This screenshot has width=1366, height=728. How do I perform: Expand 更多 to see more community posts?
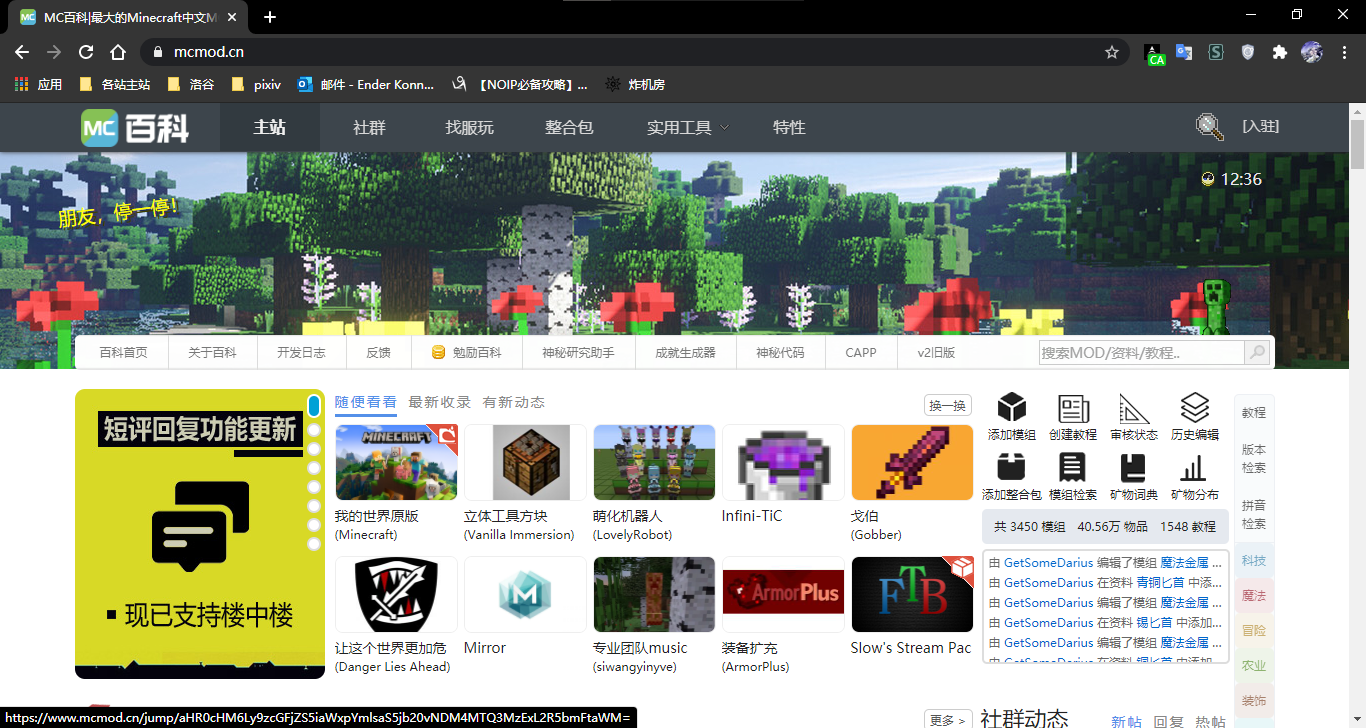click(947, 718)
